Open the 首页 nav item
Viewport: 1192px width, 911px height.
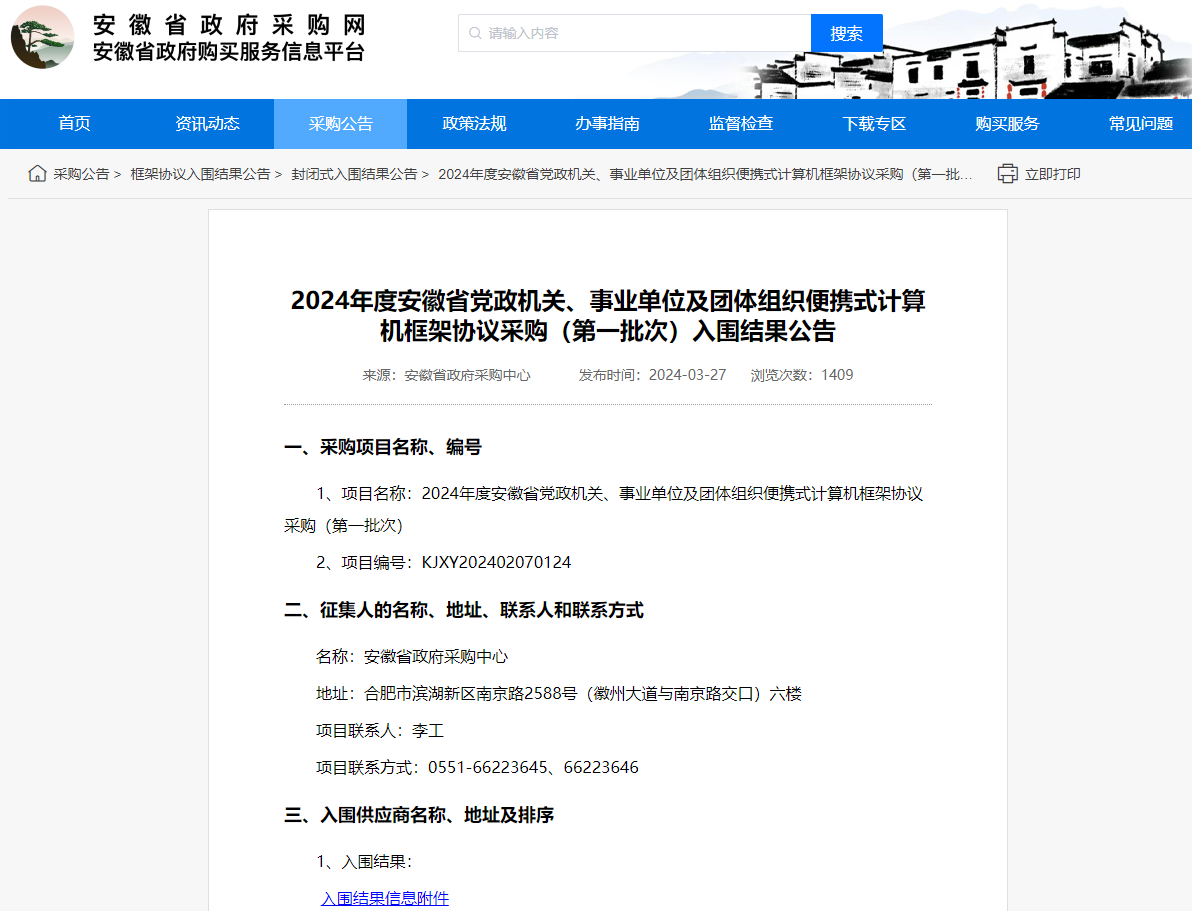(x=74, y=124)
